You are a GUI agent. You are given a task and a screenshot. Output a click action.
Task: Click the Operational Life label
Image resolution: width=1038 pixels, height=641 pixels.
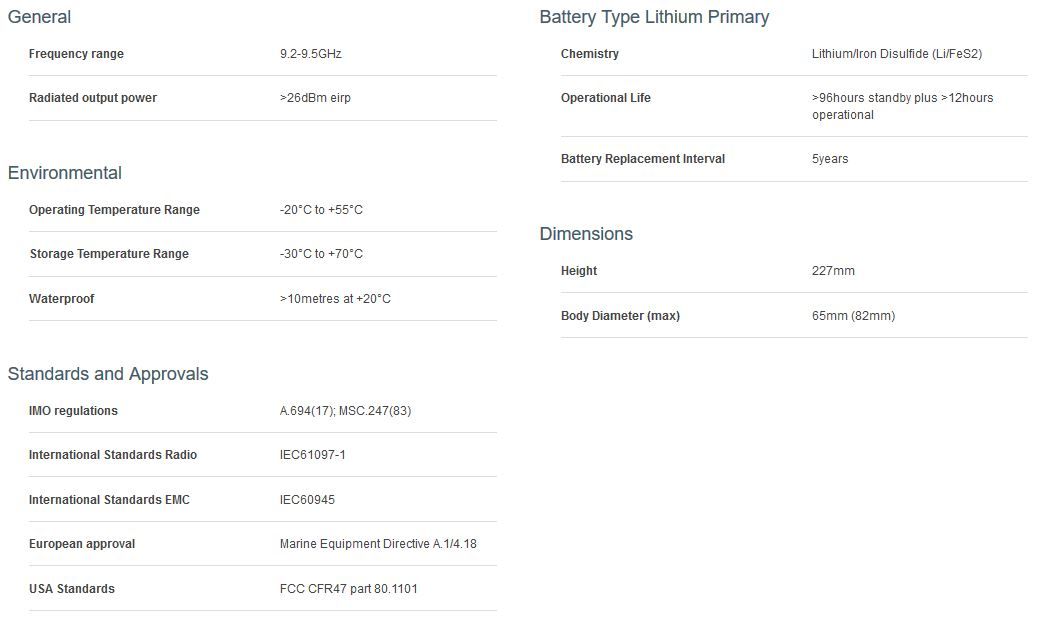click(606, 98)
